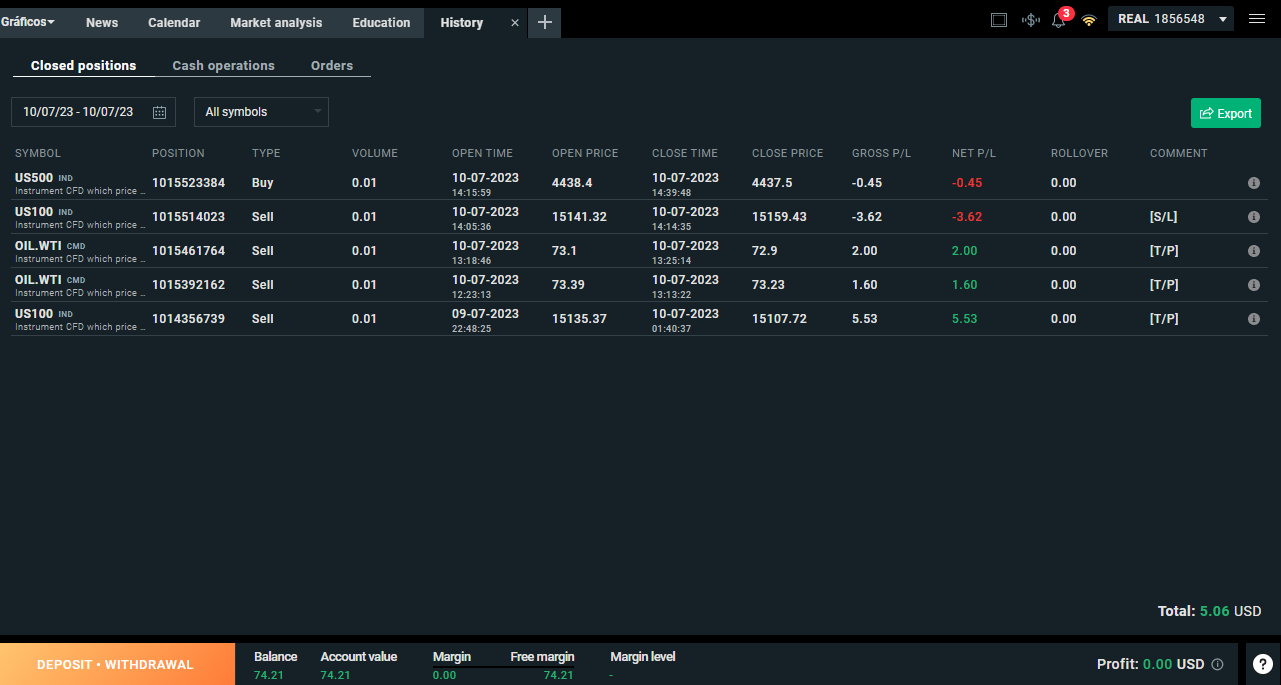
Task: Open the hamburger main menu
Action: coord(1257,19)
